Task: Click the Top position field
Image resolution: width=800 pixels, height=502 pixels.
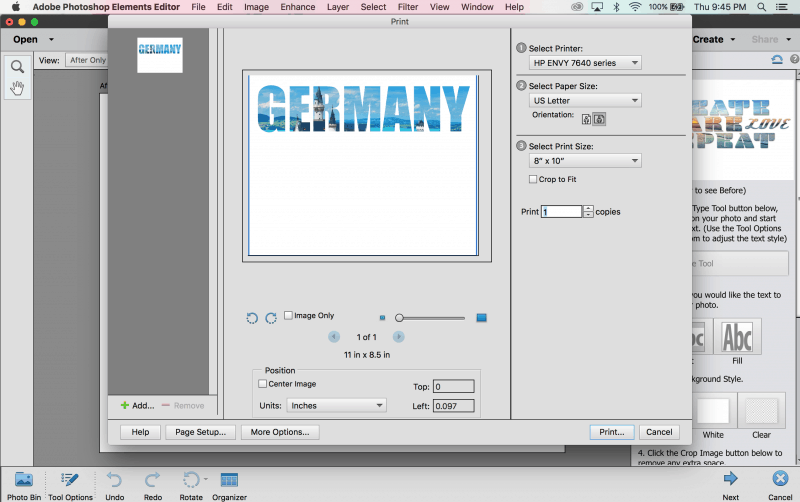Action: (x=454, y=386)
